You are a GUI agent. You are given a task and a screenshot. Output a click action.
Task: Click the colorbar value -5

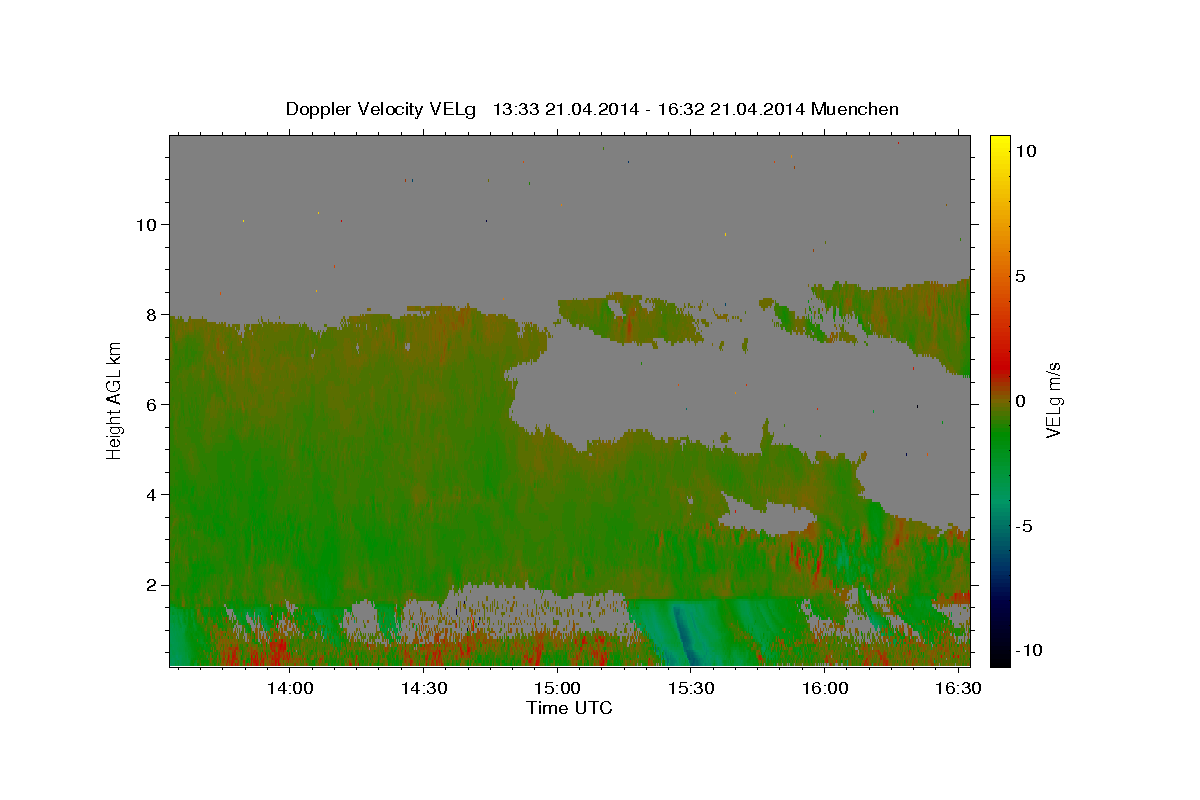point(1026,526)
